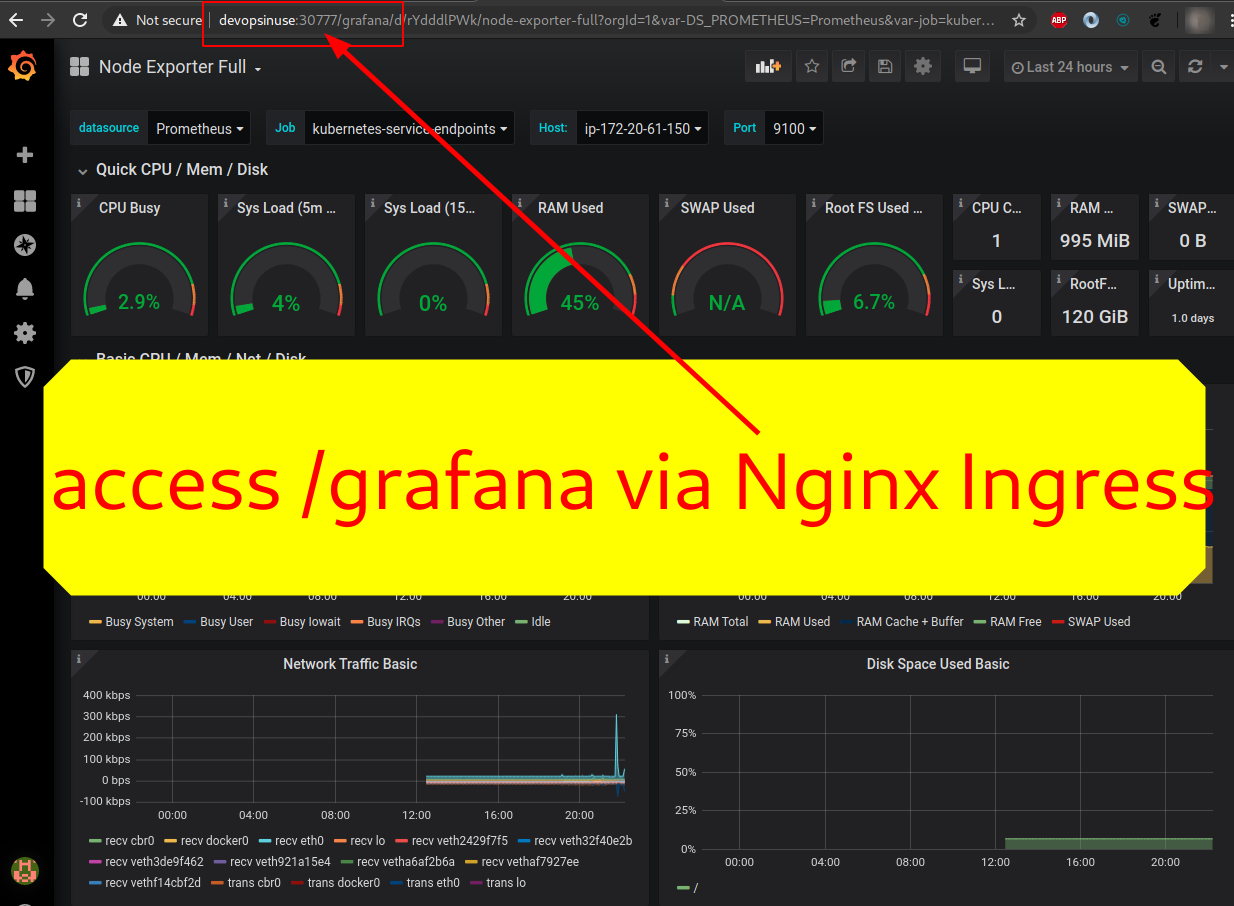Open the Dashboards icon in sidebar

point(25,201)
